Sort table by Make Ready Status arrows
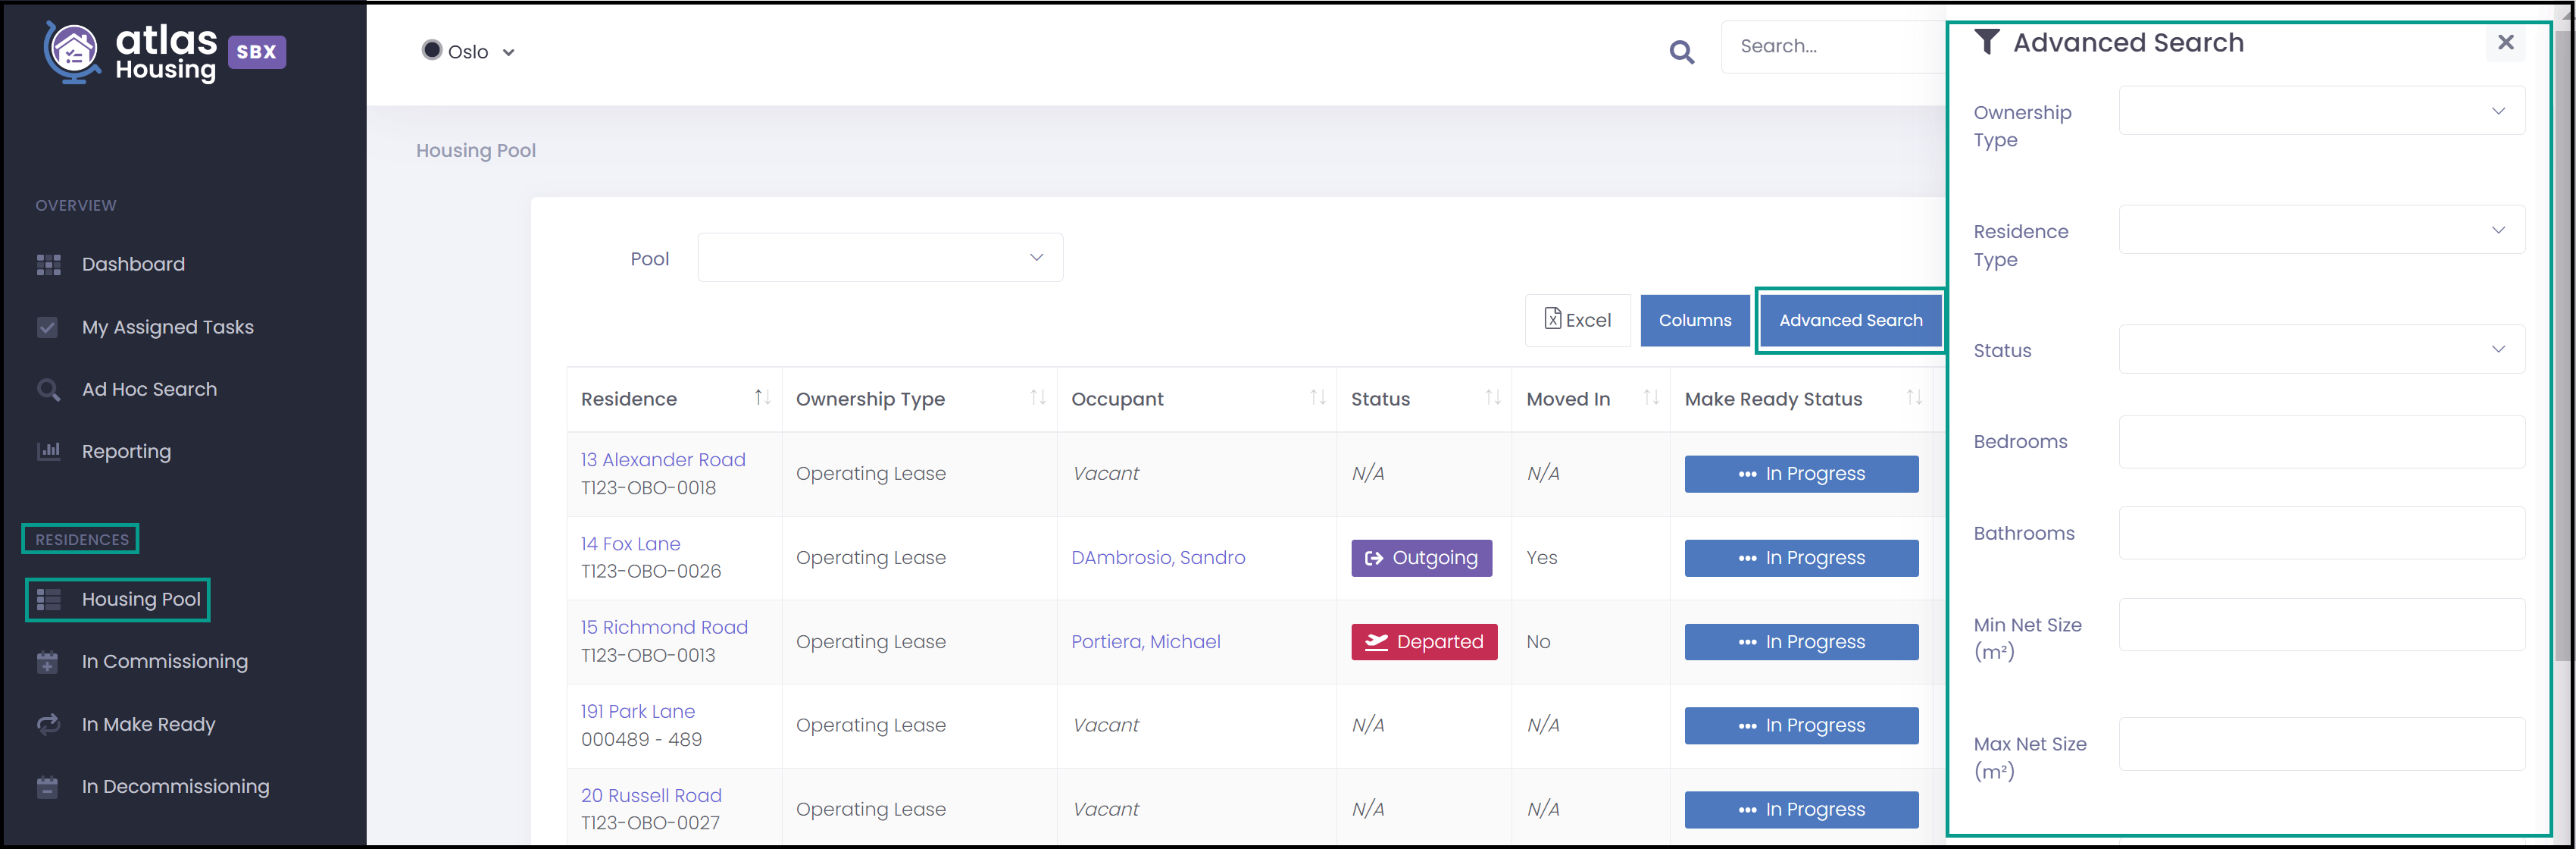 coord(1914,398)
